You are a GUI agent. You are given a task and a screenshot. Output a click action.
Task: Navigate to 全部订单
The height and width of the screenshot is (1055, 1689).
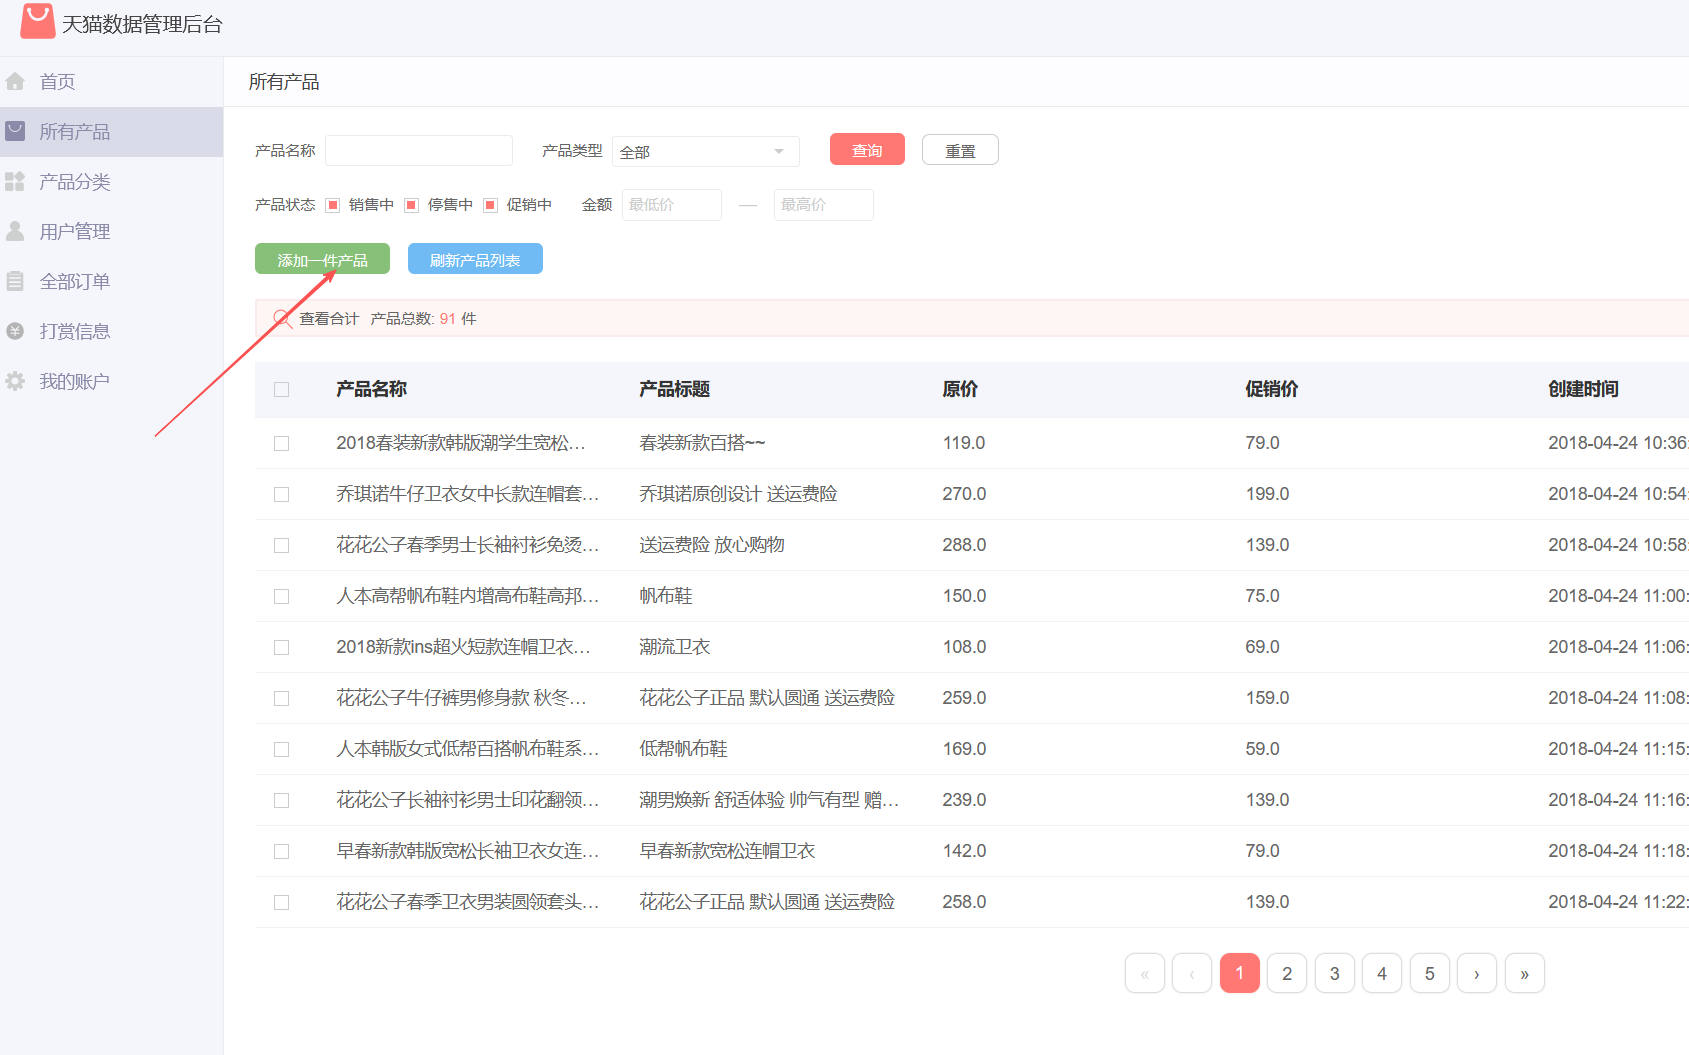[111, 281]
